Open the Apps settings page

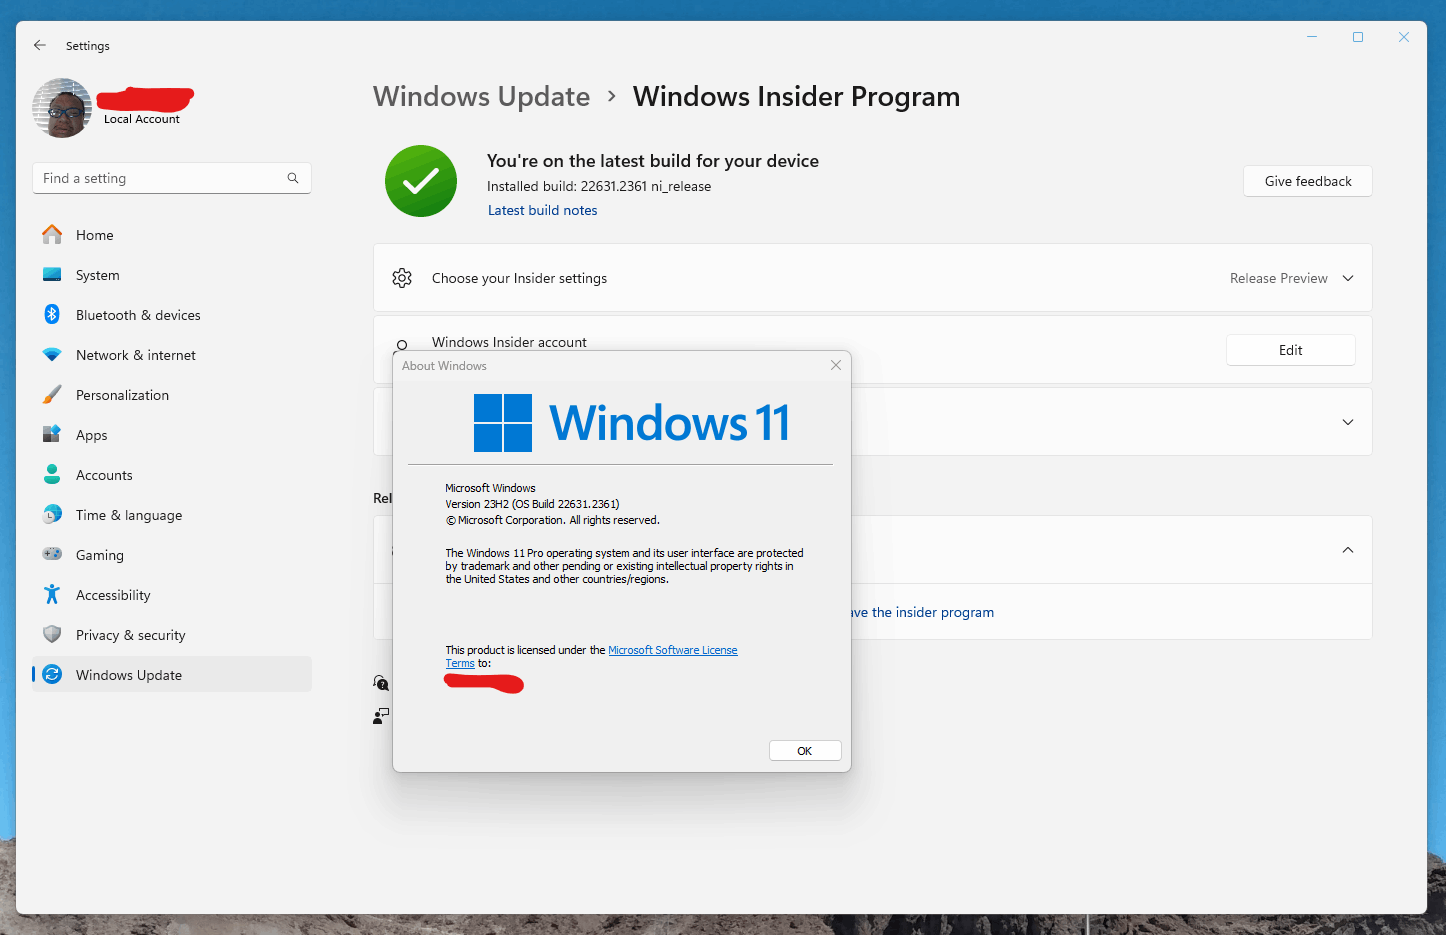click(172, 435)
